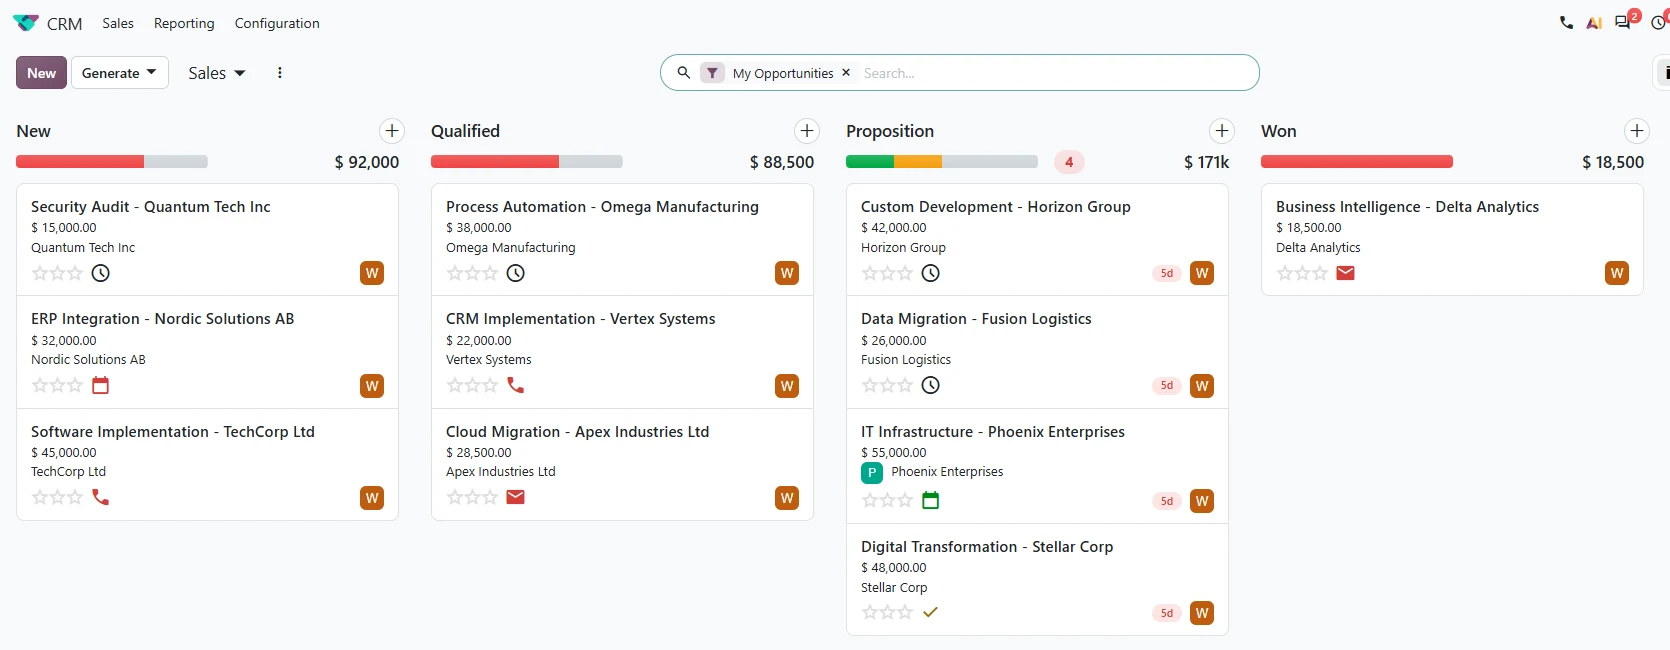1670x650 pixels.
Task: Open the Sales view title dropdown
Action: coord(217,73)
